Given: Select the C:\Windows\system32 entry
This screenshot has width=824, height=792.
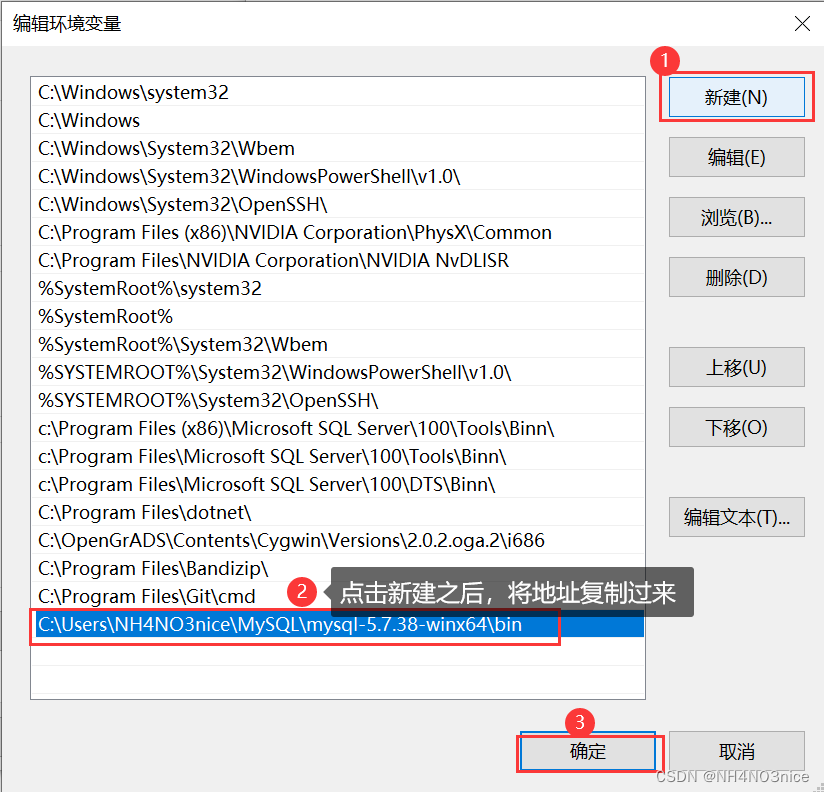Looking at the screenshot, I should 338,92.
